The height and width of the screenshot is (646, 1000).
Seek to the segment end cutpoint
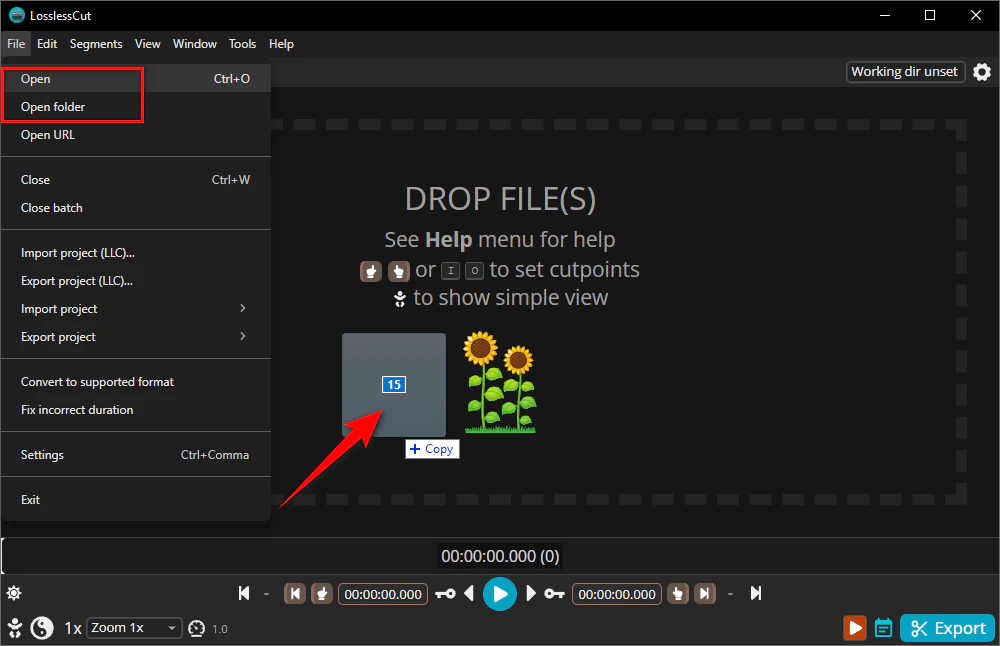tap(705, 594)
